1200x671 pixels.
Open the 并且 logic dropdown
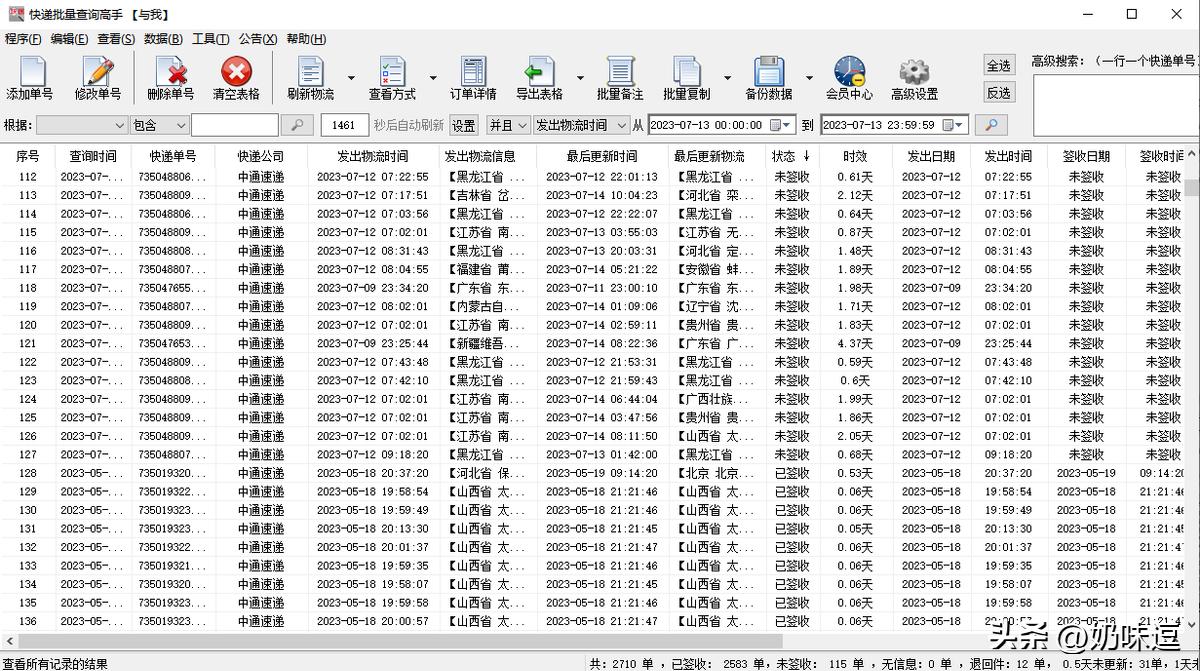507,125
